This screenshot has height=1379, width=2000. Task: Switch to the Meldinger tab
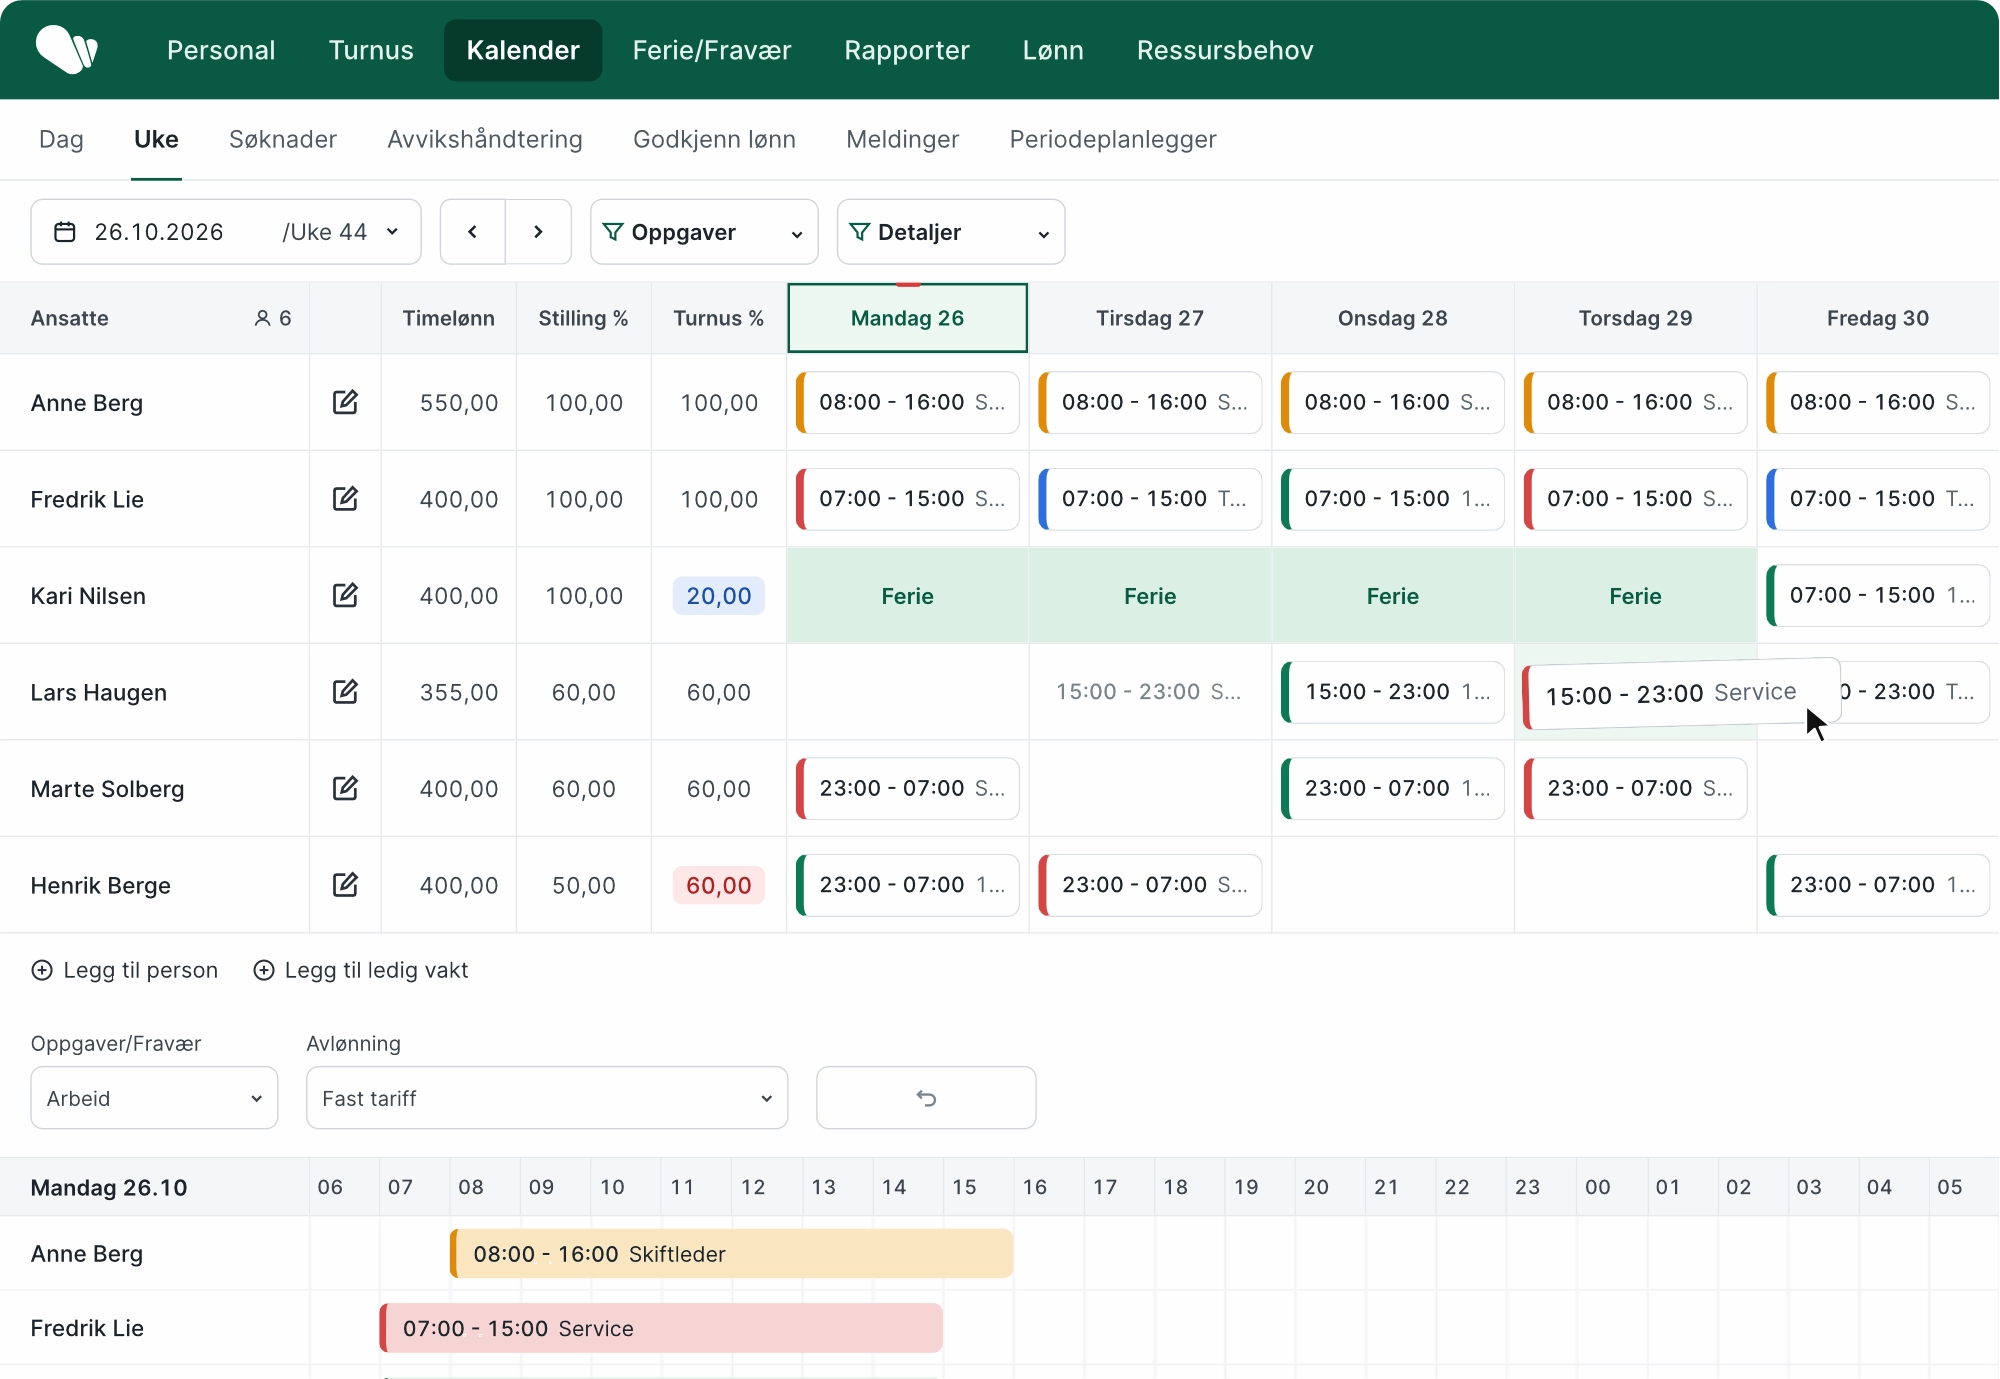(902, 139)
